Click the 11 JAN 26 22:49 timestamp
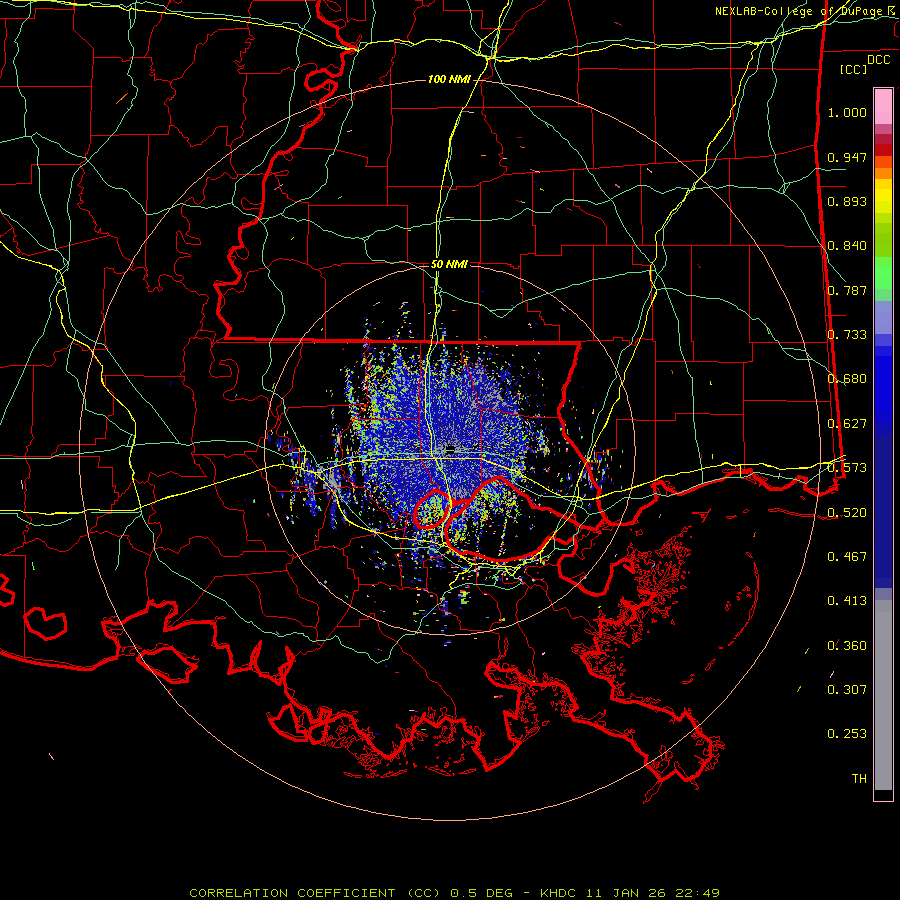900x900 pixels. (653, 893)
